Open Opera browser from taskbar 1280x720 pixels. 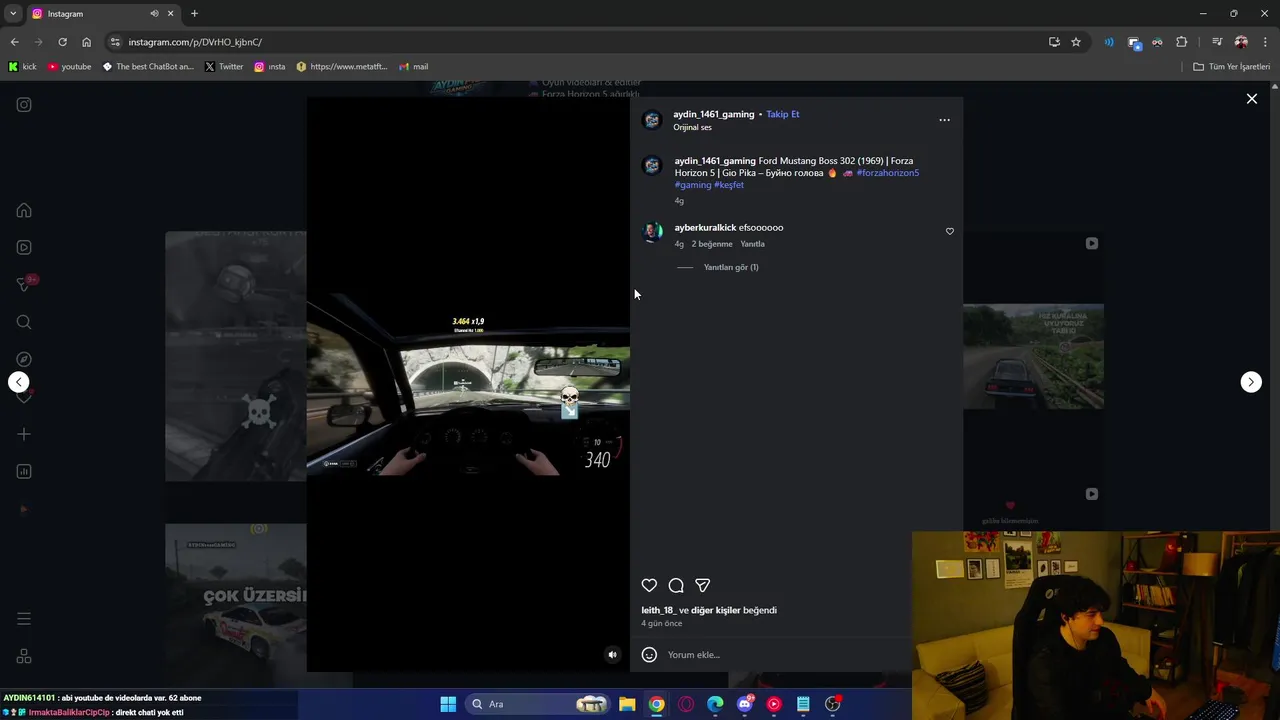point(686,704)
